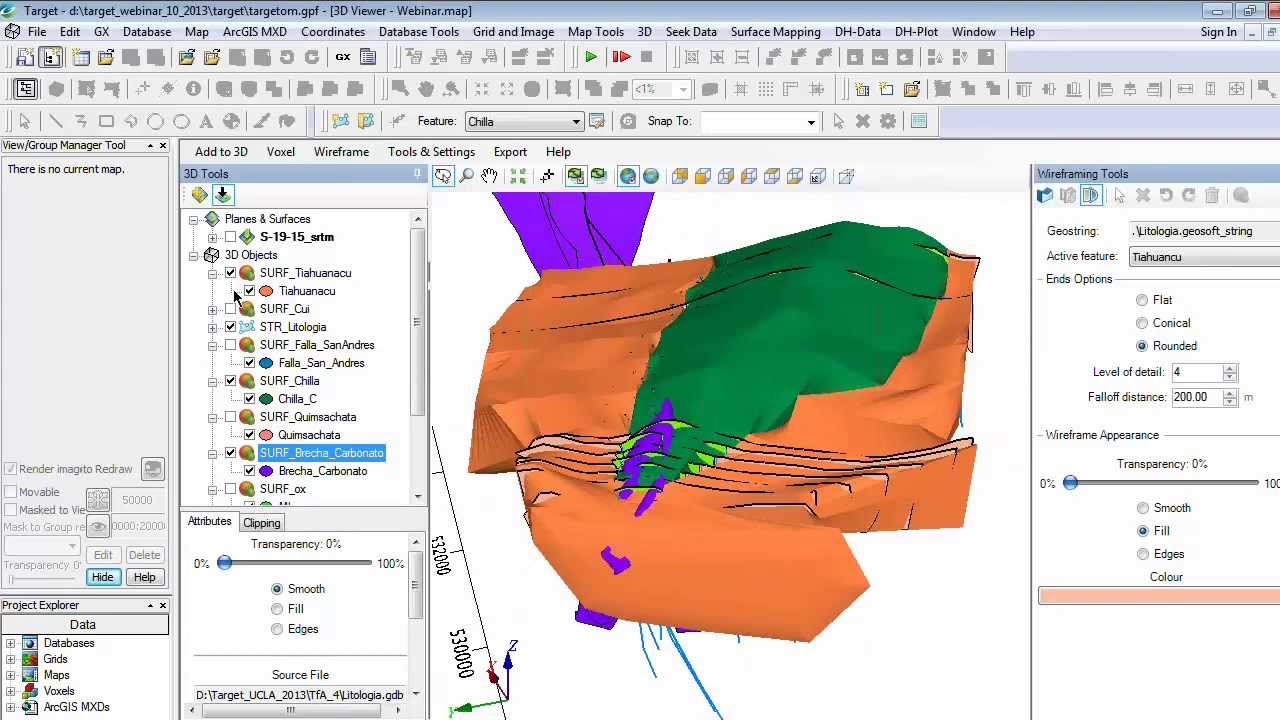Click the Hide button in View/Group Manager
Viewport: 1280px width, 720px height.
click(x=102, y=577)
